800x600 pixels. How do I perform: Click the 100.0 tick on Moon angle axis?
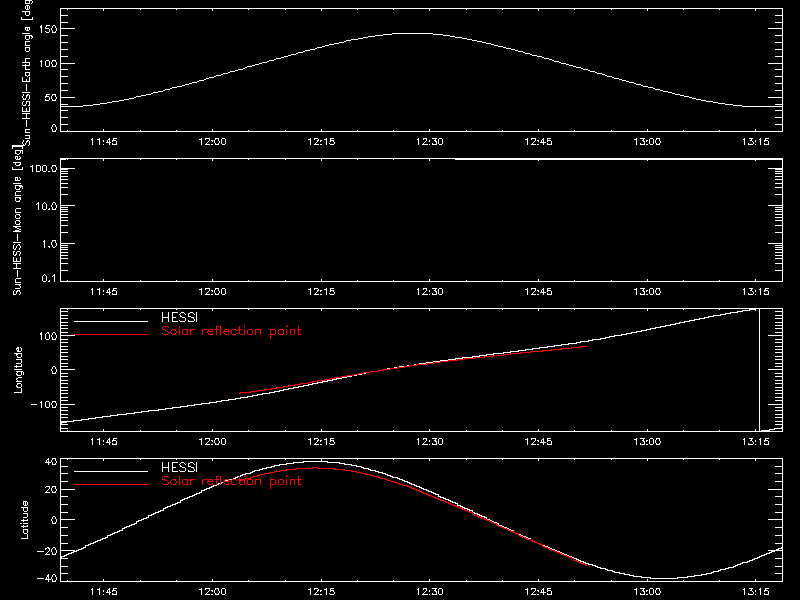click(43, 168)
